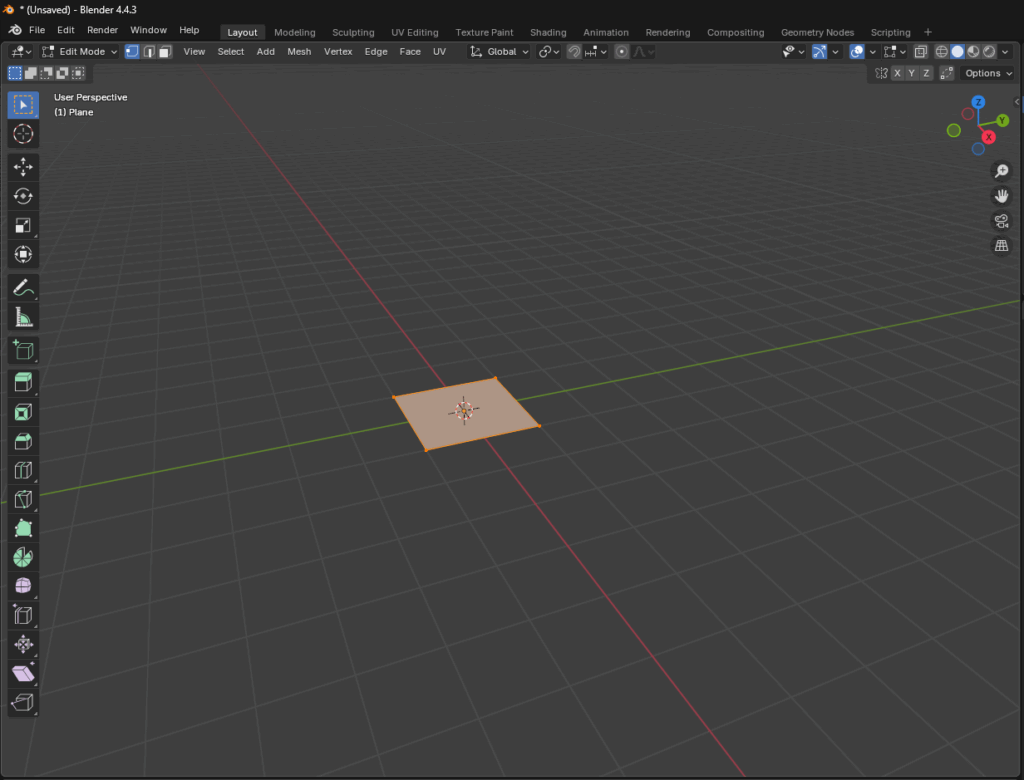Toggle Z axis mirror
Screen dimensions: 1024x780
coord(926,73)
